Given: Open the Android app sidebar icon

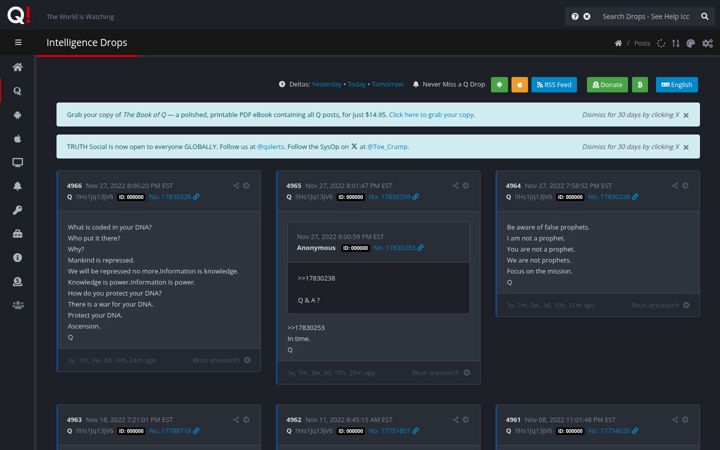Looking at the screenshot, I should [17, 115].
